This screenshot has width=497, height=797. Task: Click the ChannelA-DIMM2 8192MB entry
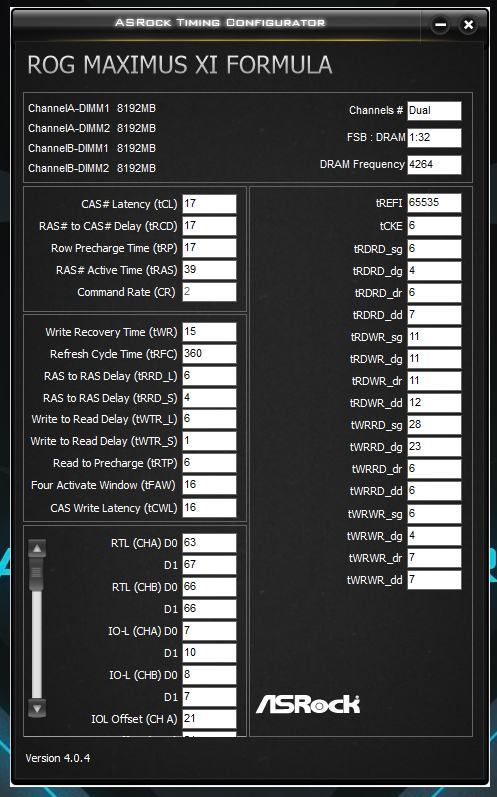tap(92, 128)
